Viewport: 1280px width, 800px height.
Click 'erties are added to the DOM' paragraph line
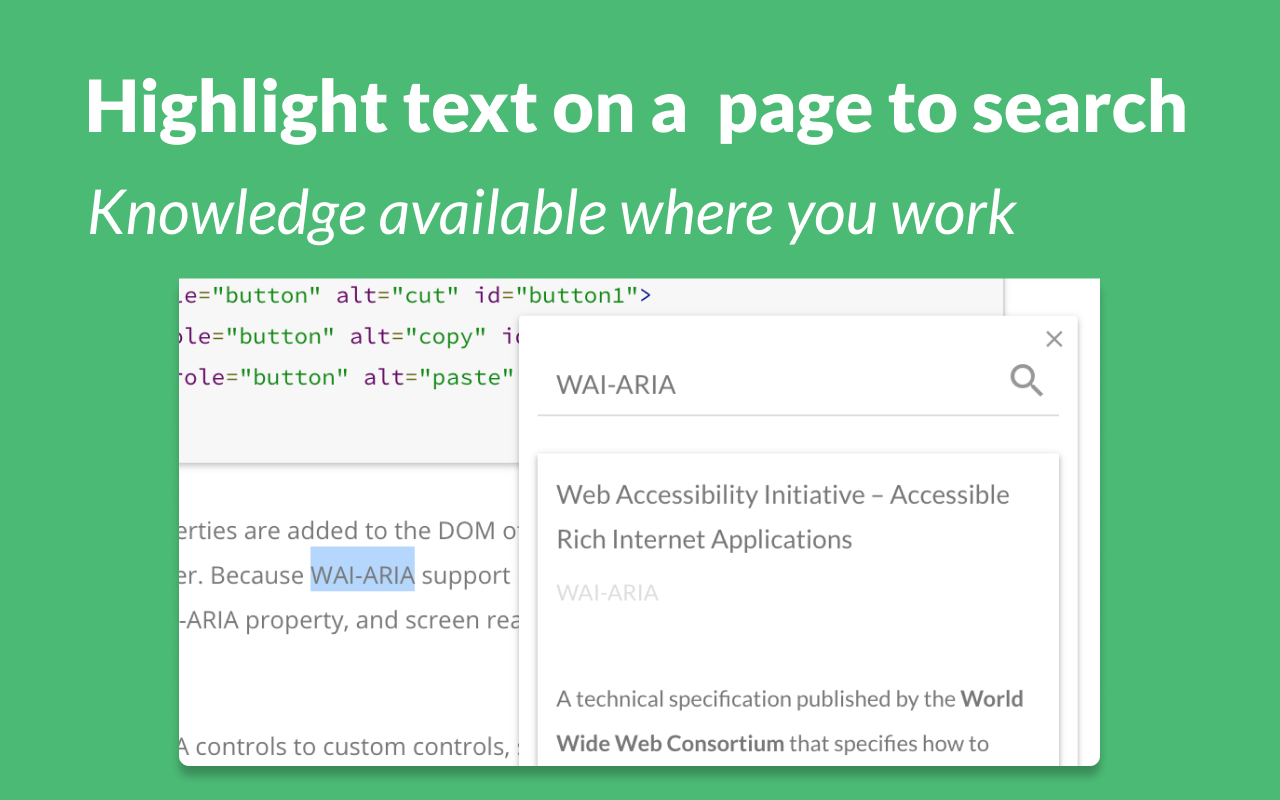[350, 531]
